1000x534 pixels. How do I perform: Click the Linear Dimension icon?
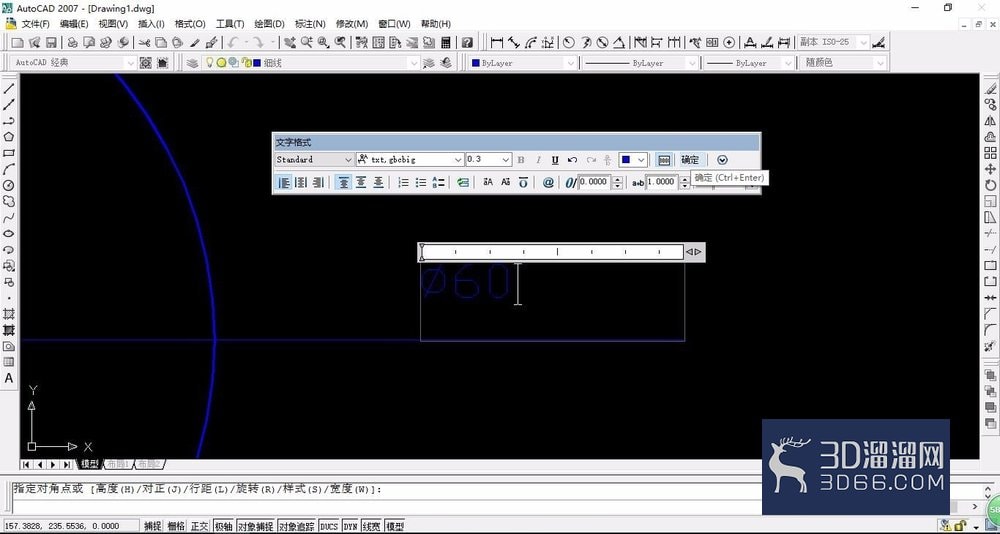(x=496, y=43)
